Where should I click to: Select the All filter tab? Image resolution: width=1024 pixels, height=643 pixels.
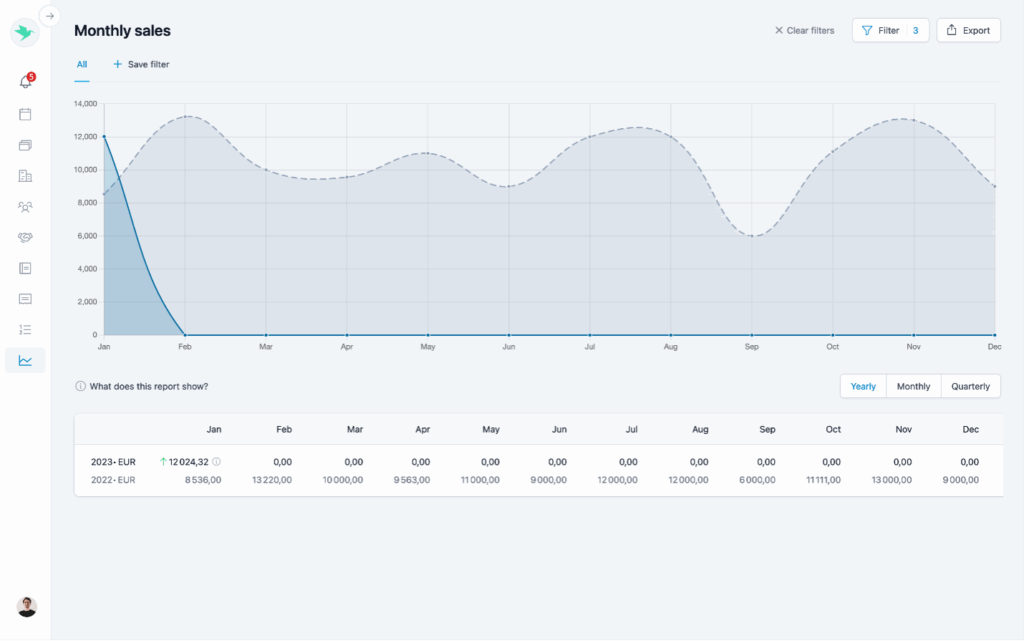pyautogui.click(x=82, y=64)
